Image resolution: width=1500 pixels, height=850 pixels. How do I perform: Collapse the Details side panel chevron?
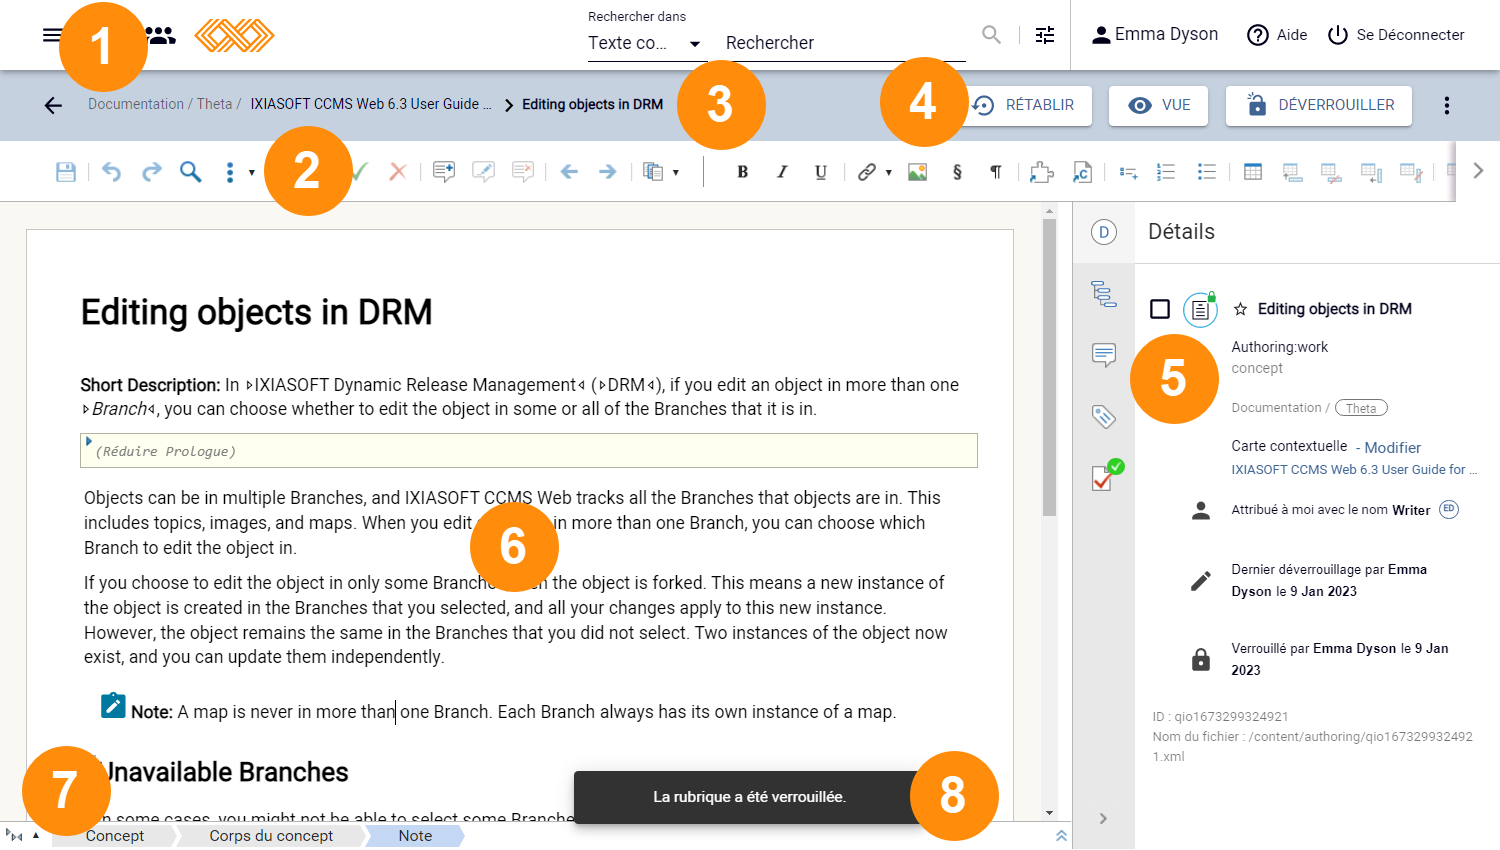pyautogui.click(x=1103, y=818)
